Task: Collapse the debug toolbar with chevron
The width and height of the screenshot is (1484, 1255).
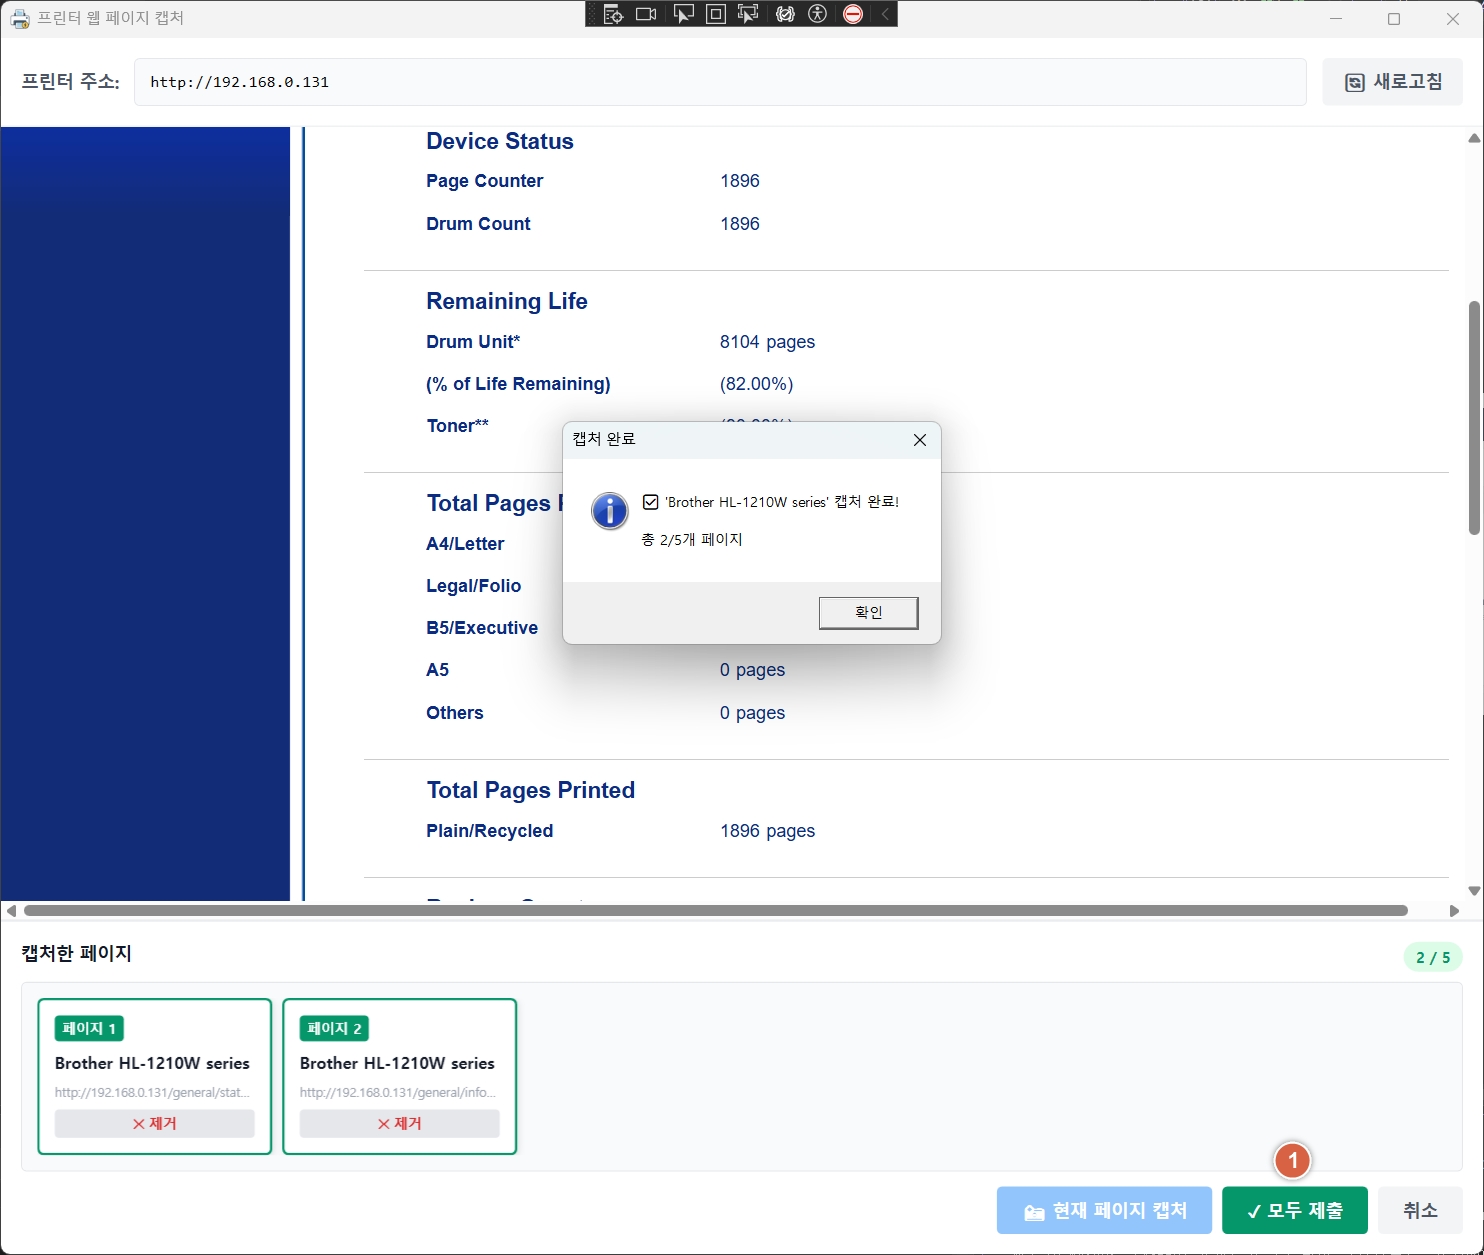Action: [885, 14]
